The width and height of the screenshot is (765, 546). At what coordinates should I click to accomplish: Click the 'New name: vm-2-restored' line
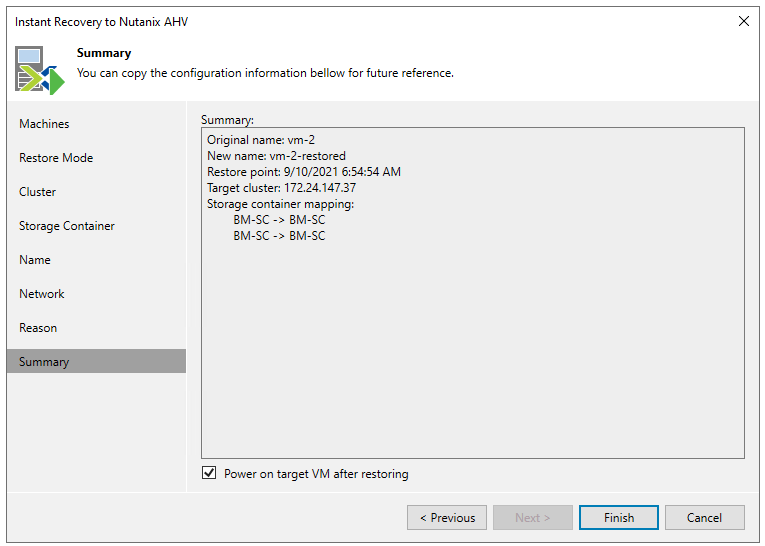(277, 156)
